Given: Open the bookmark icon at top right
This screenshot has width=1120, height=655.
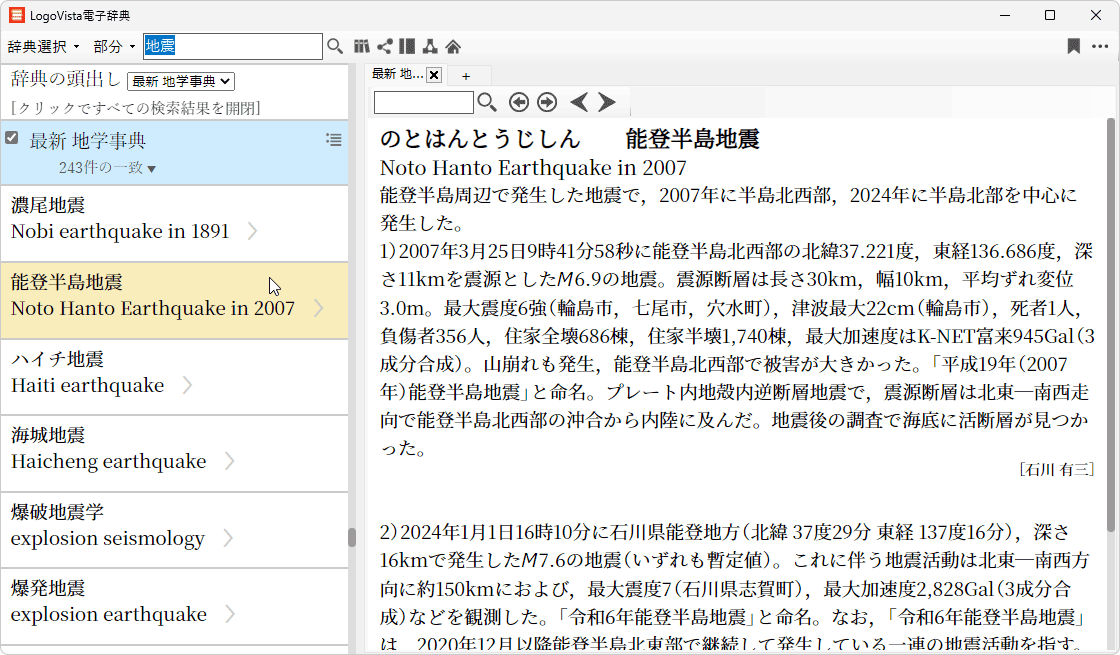Looking at the screenshot, I should [1073, 46].
